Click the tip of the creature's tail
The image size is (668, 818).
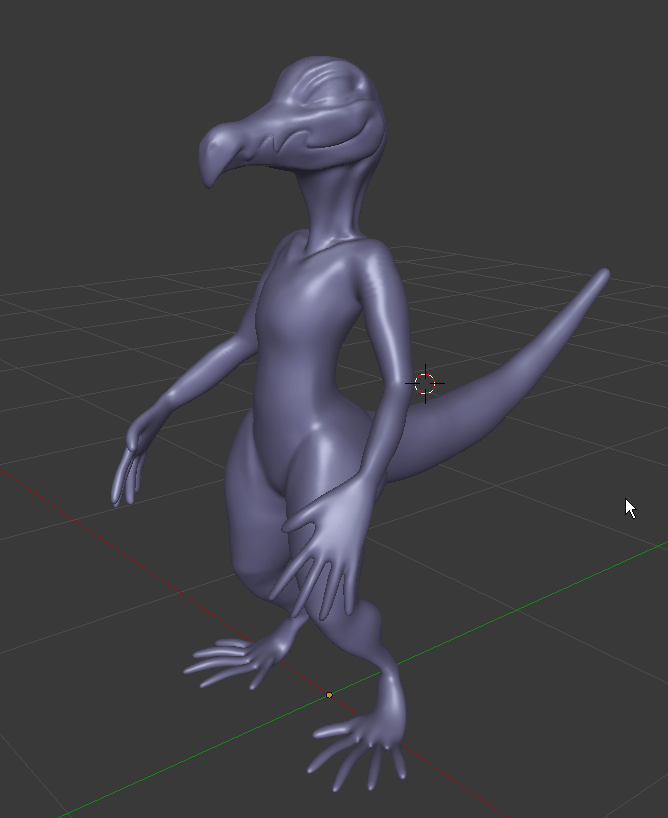(604, 273)
